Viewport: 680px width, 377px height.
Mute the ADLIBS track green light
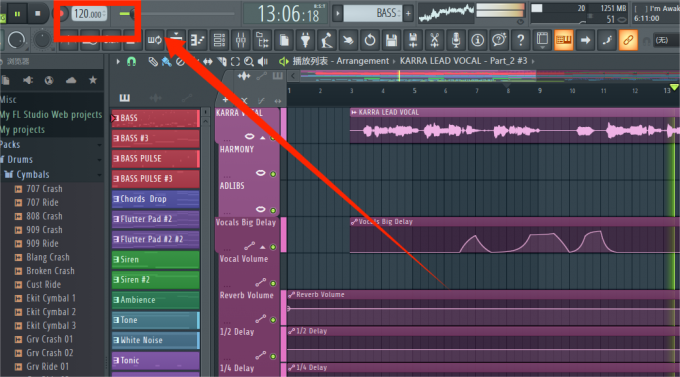(x=273, y=210)
